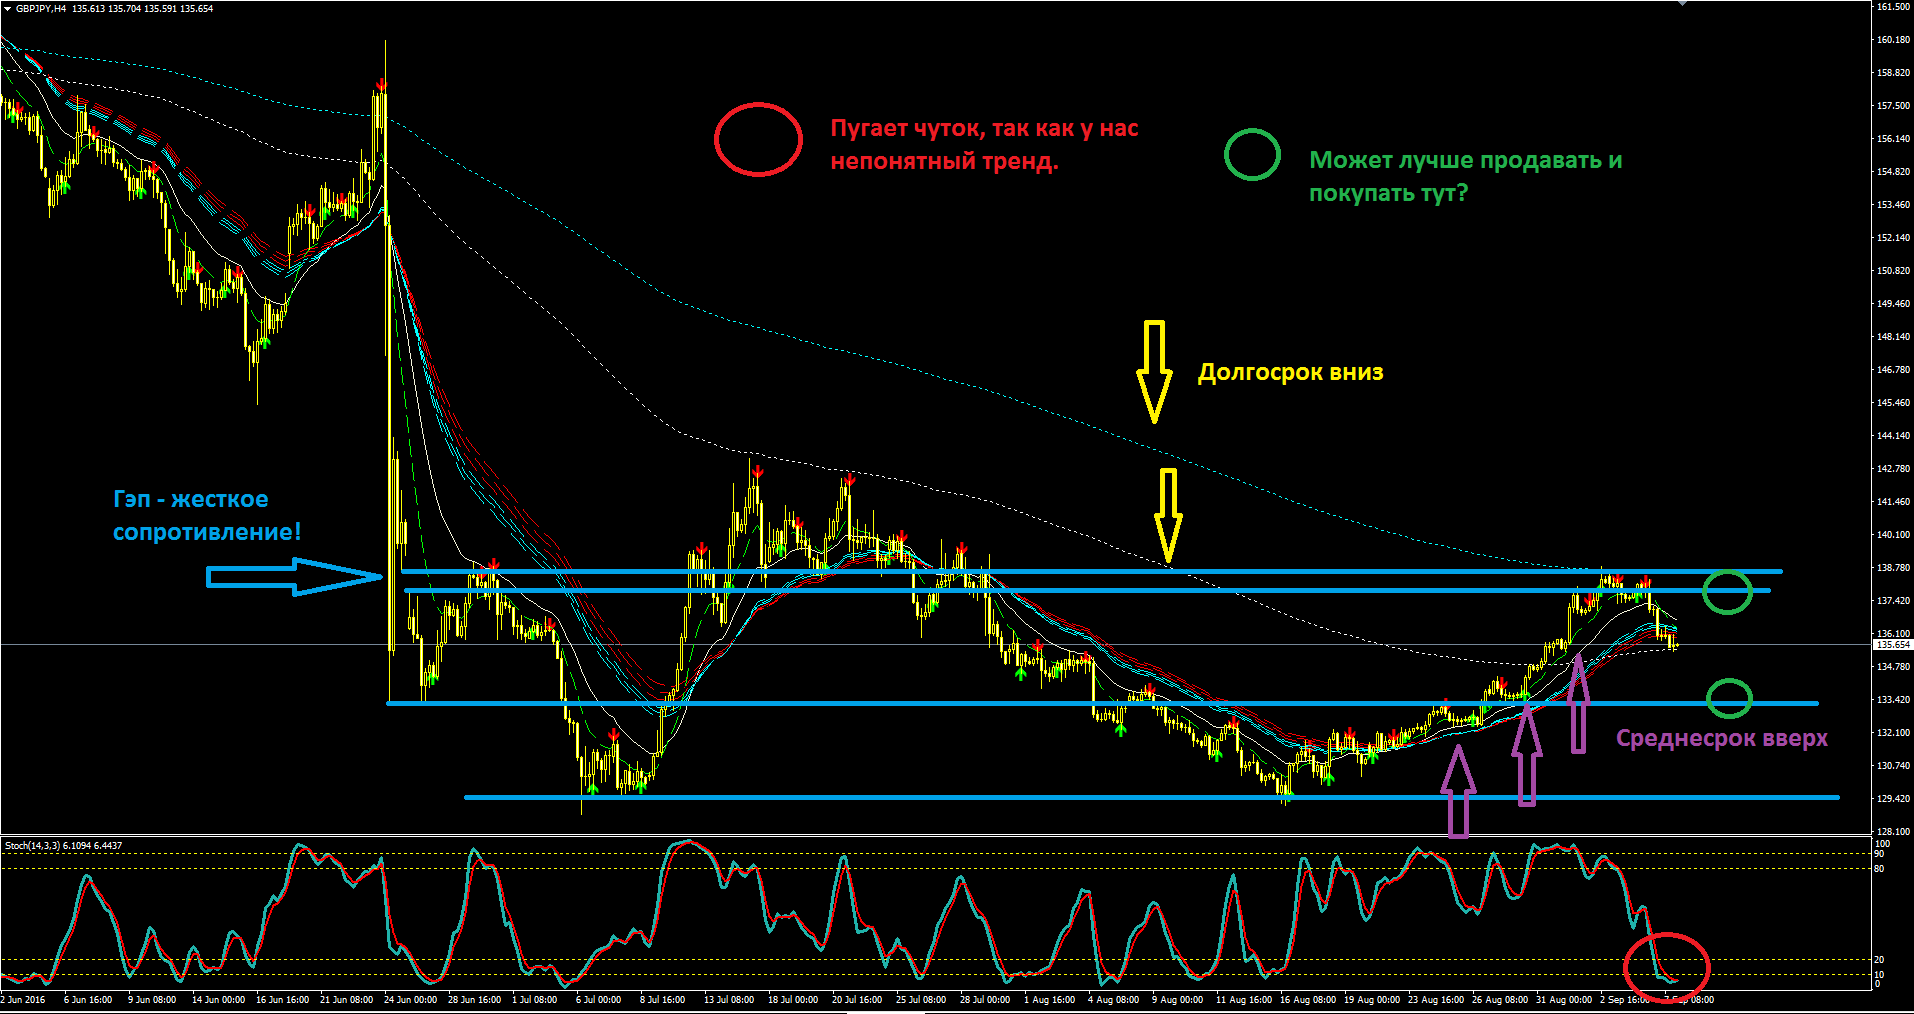This screenshot has height=1014, width=1914.
Task: Select the red text 'Пугает чуток, так как у нас'
Action: [984, 128]
